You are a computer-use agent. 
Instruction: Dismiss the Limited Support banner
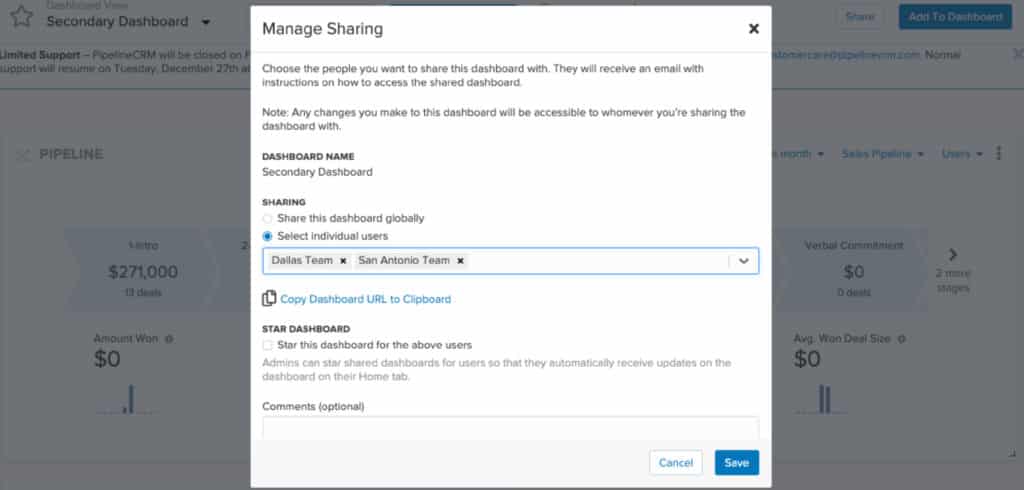(x=1017, y=53)
